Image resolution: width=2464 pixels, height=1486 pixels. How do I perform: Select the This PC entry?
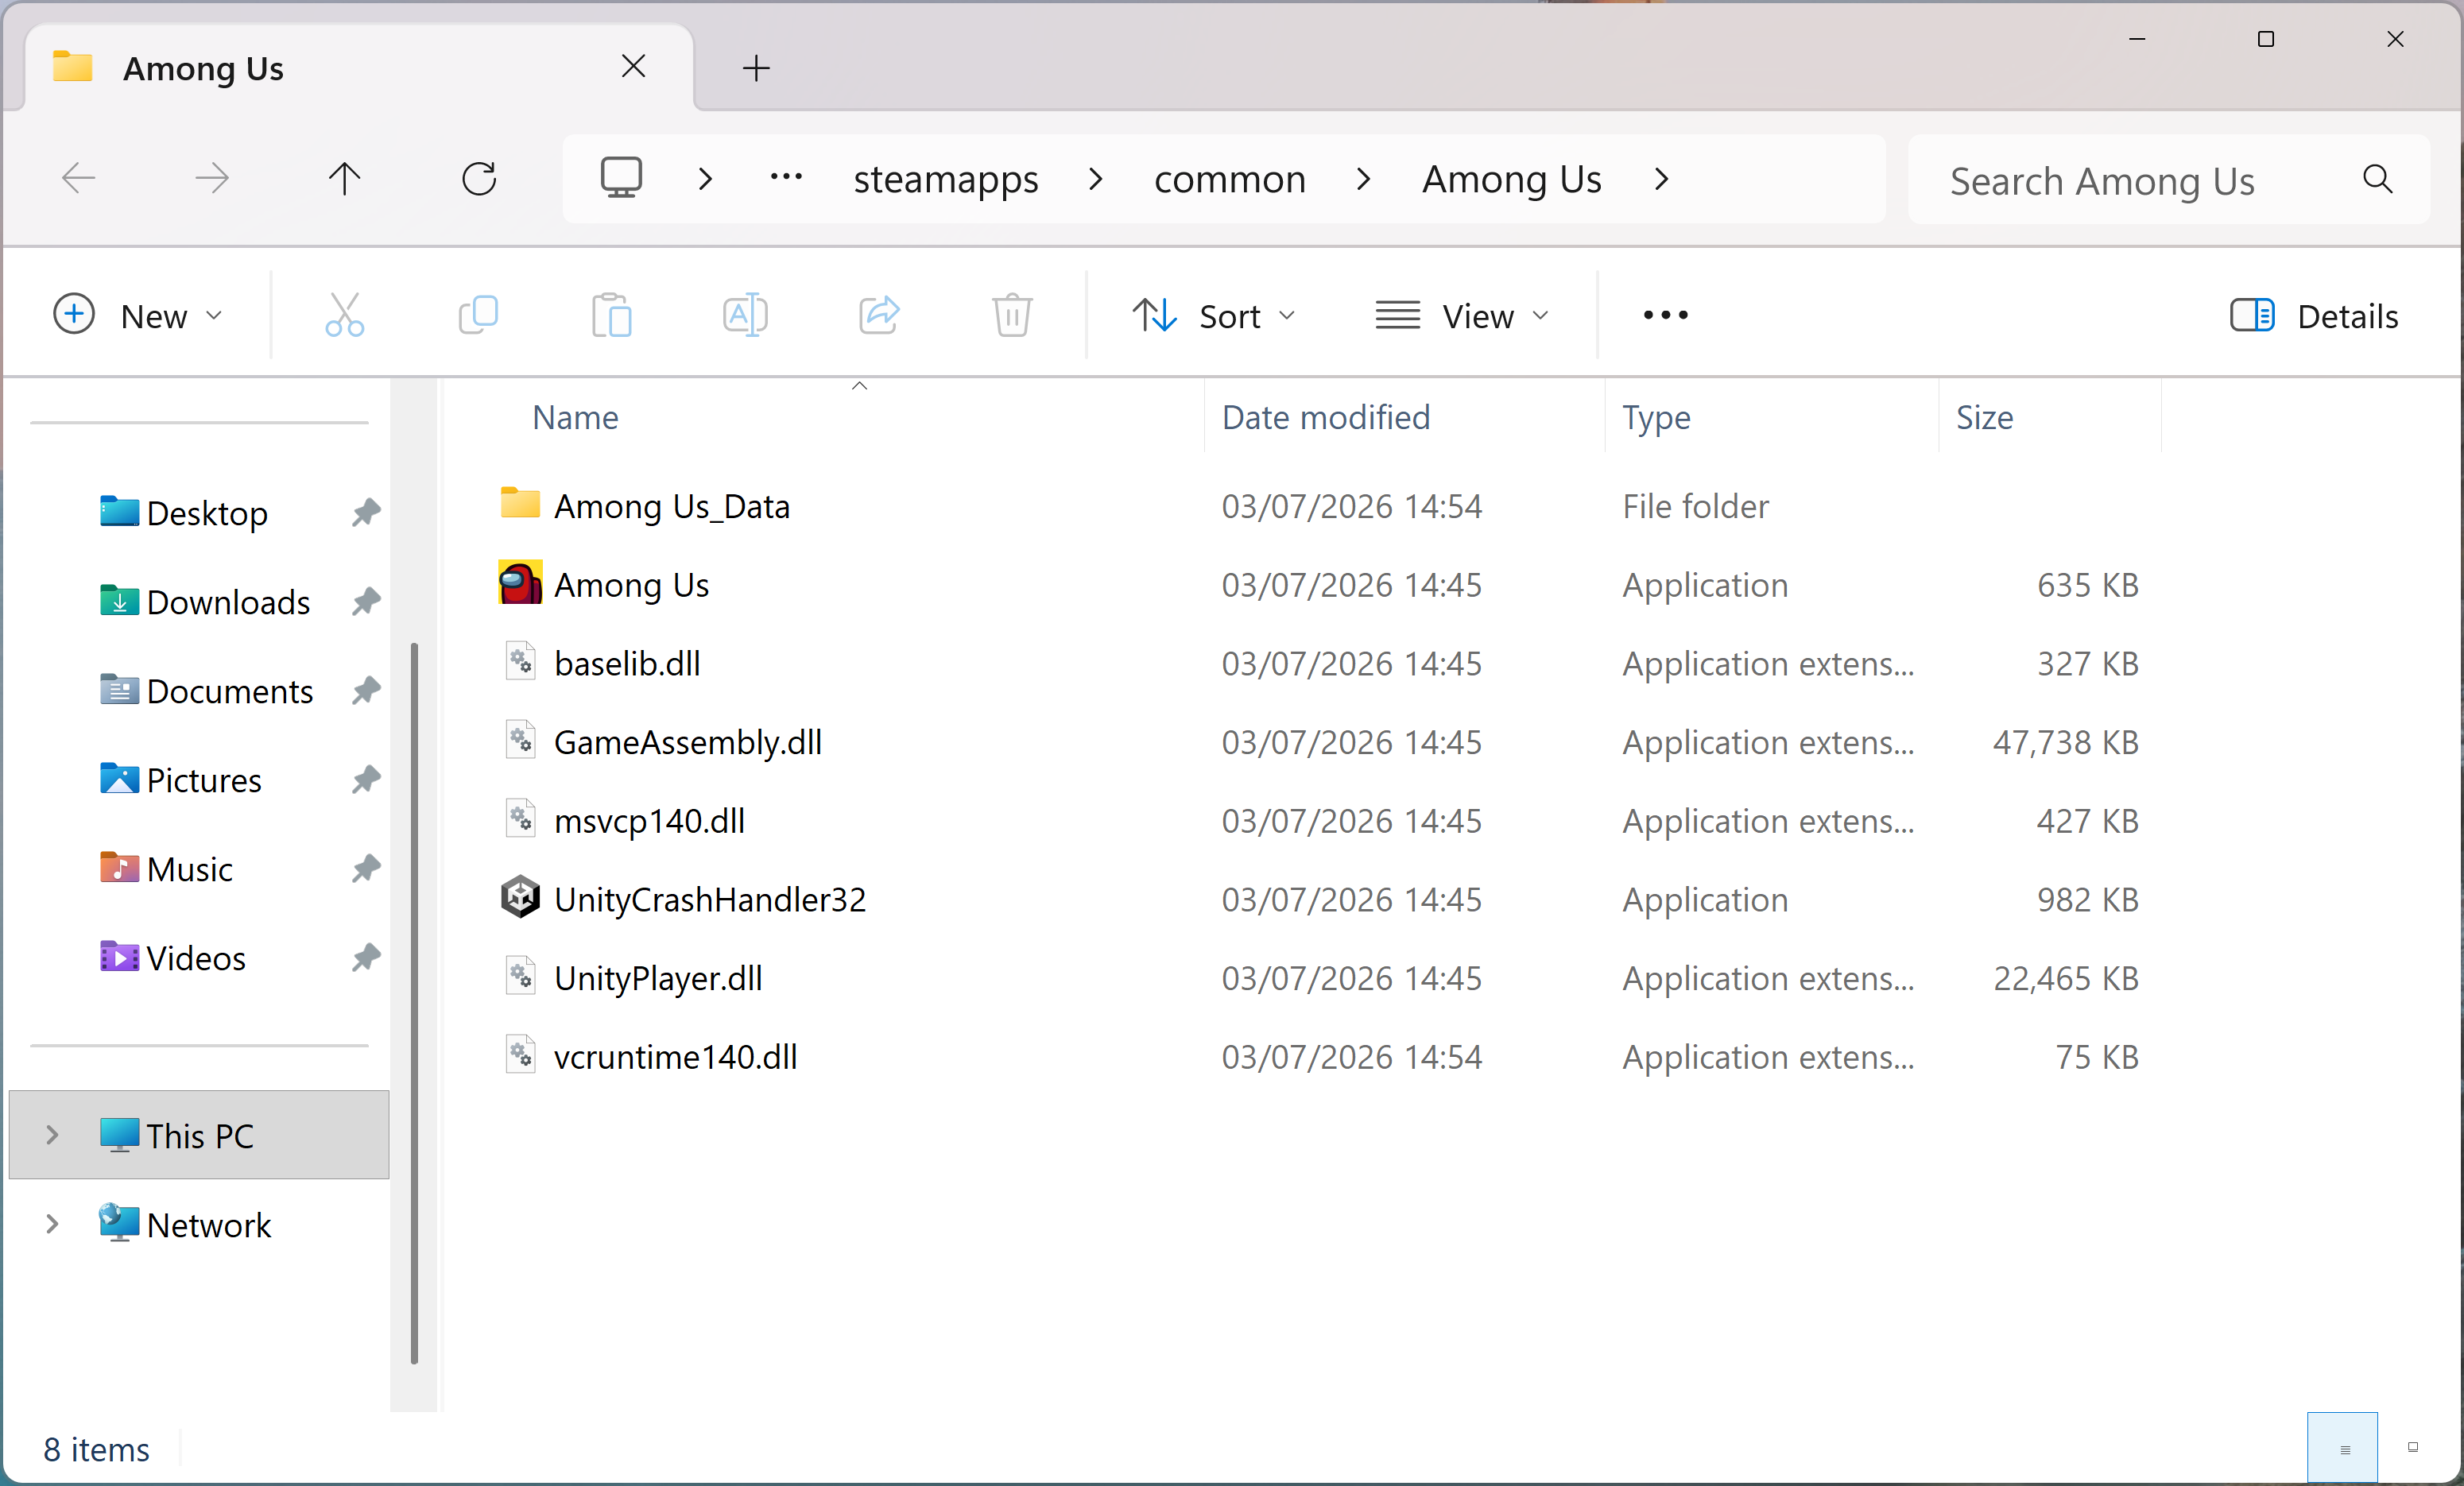pos(199,1135)
